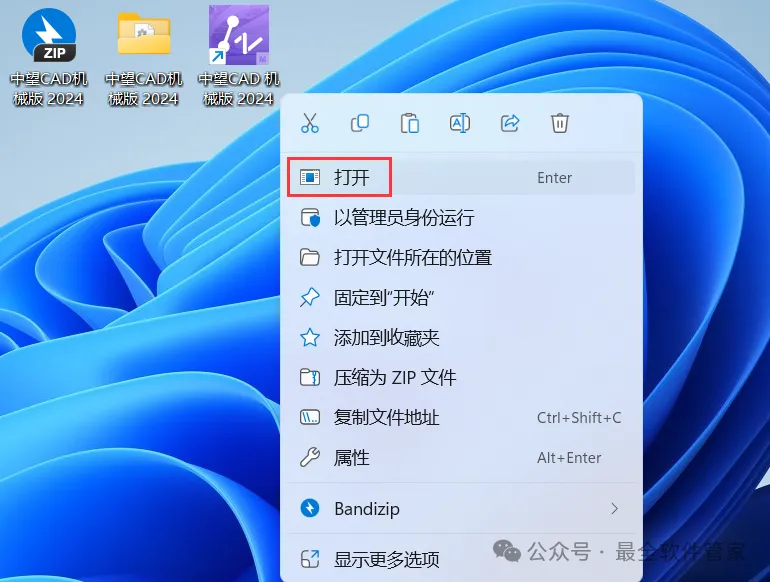Viewport: 770px width, 582px height.
Task: Expand the Bandizip submenu arrow
Action: (614, 508)
